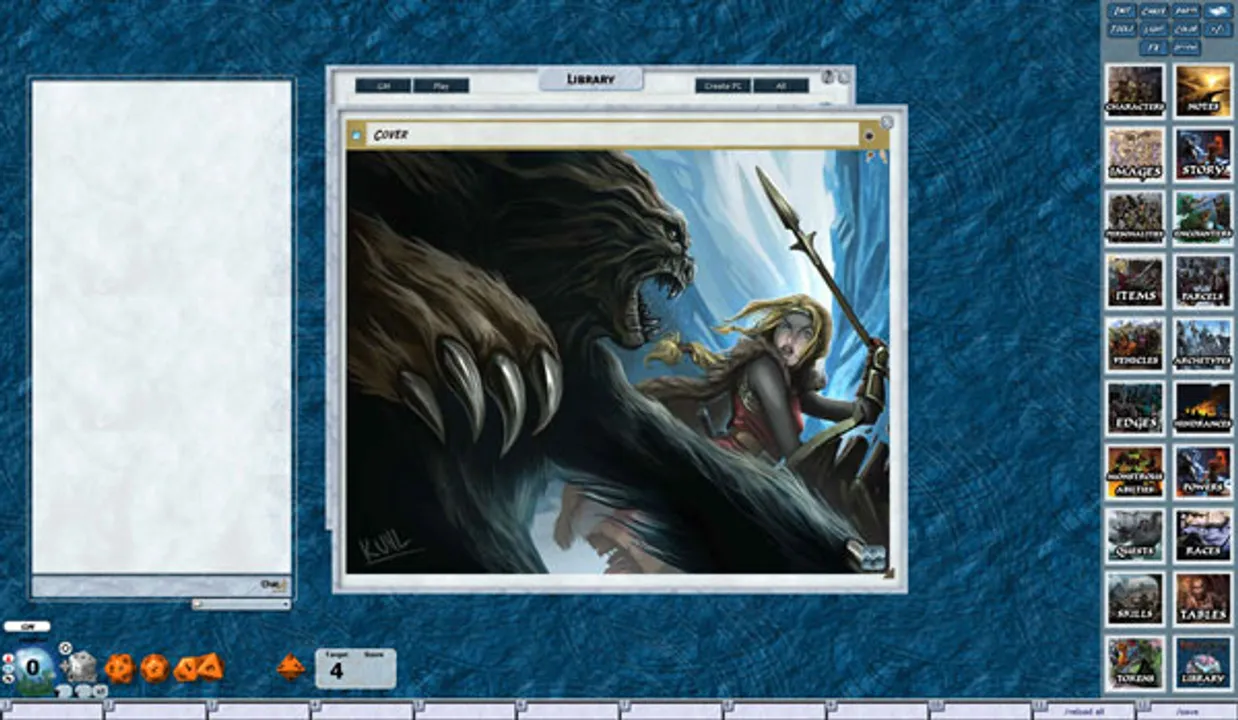Open the Parcels sidebar panel

[1203, 281]
